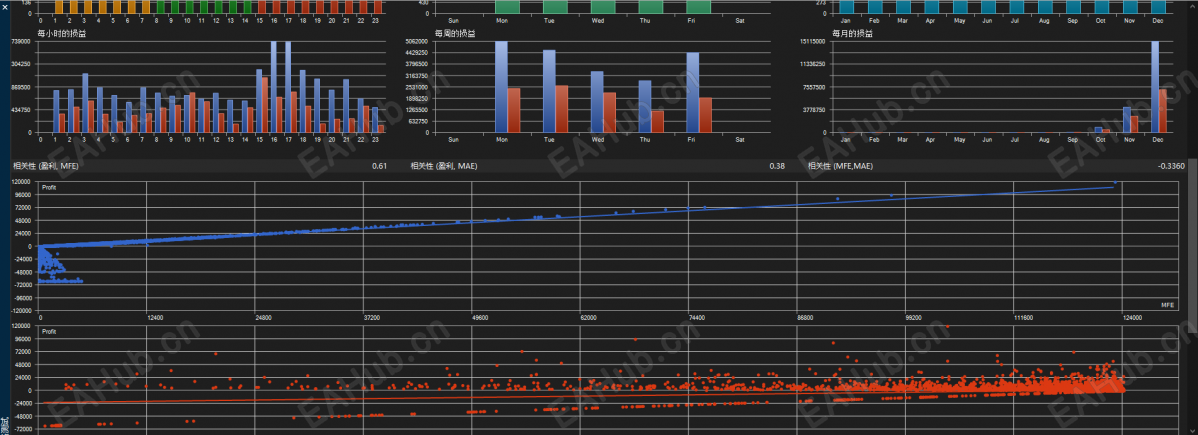Click the Profit label in the blue MFE scatter chart

(x=49, y=187)
